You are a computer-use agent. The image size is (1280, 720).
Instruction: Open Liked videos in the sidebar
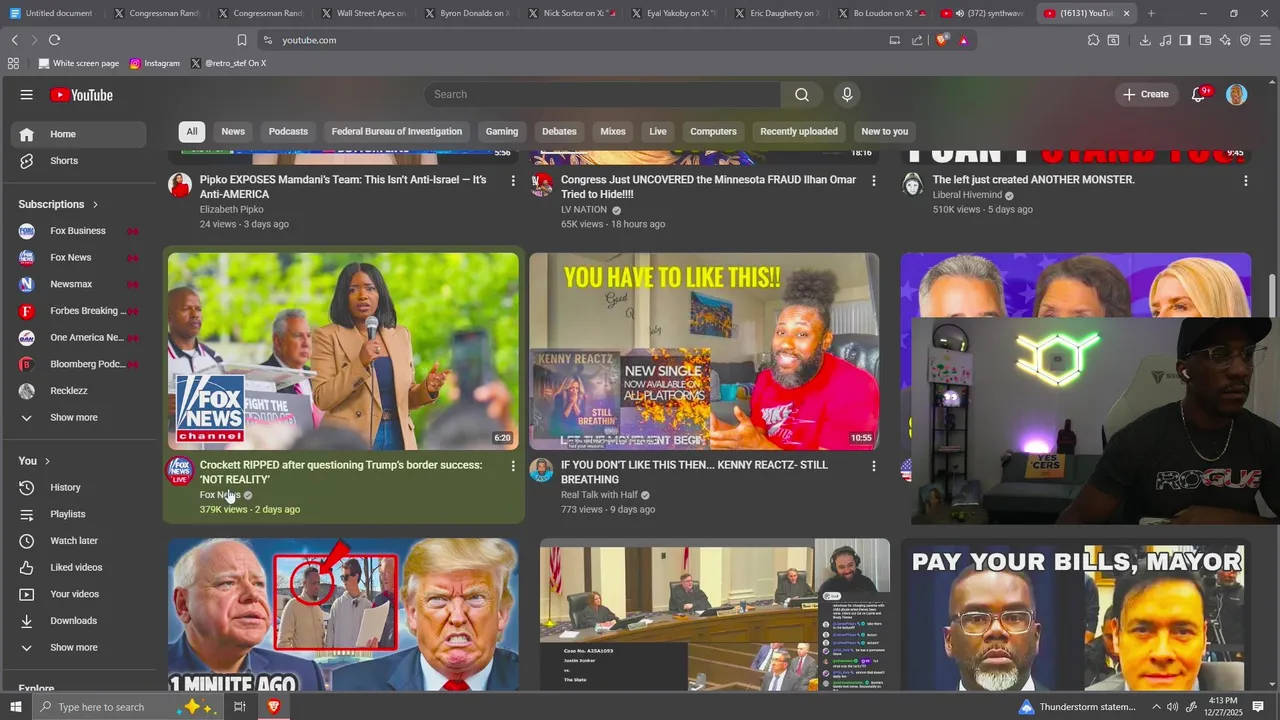79,567
